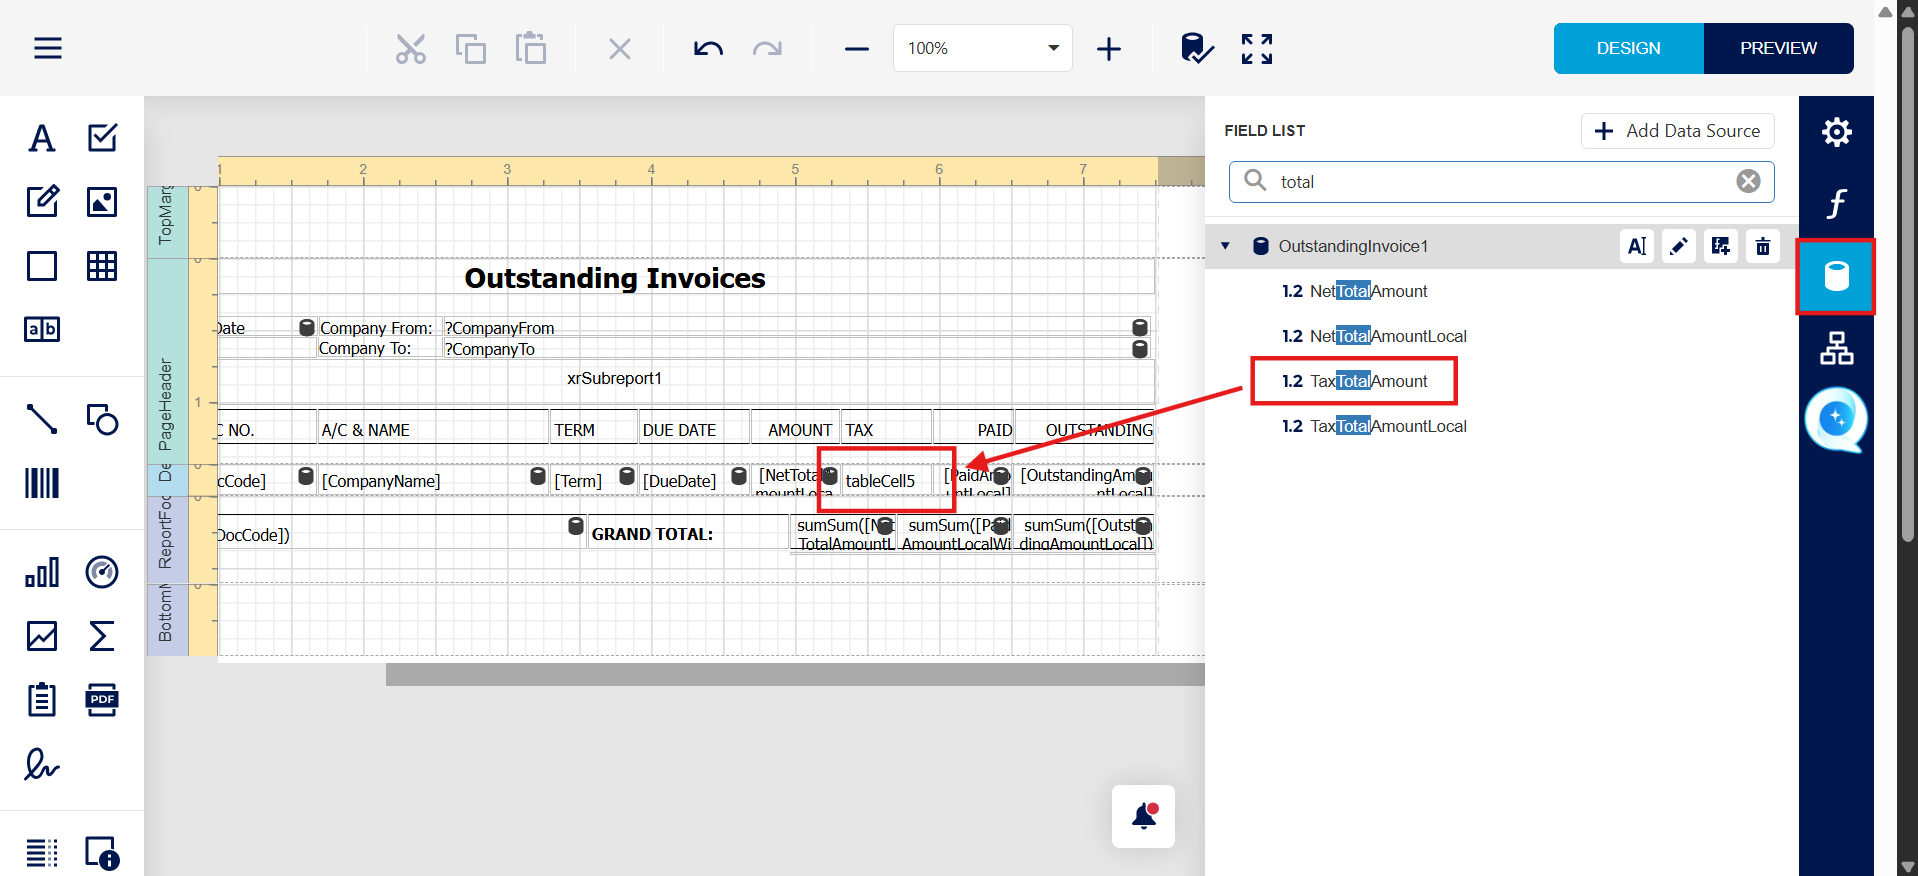Select the Table control in toolbox

(102, 266)
